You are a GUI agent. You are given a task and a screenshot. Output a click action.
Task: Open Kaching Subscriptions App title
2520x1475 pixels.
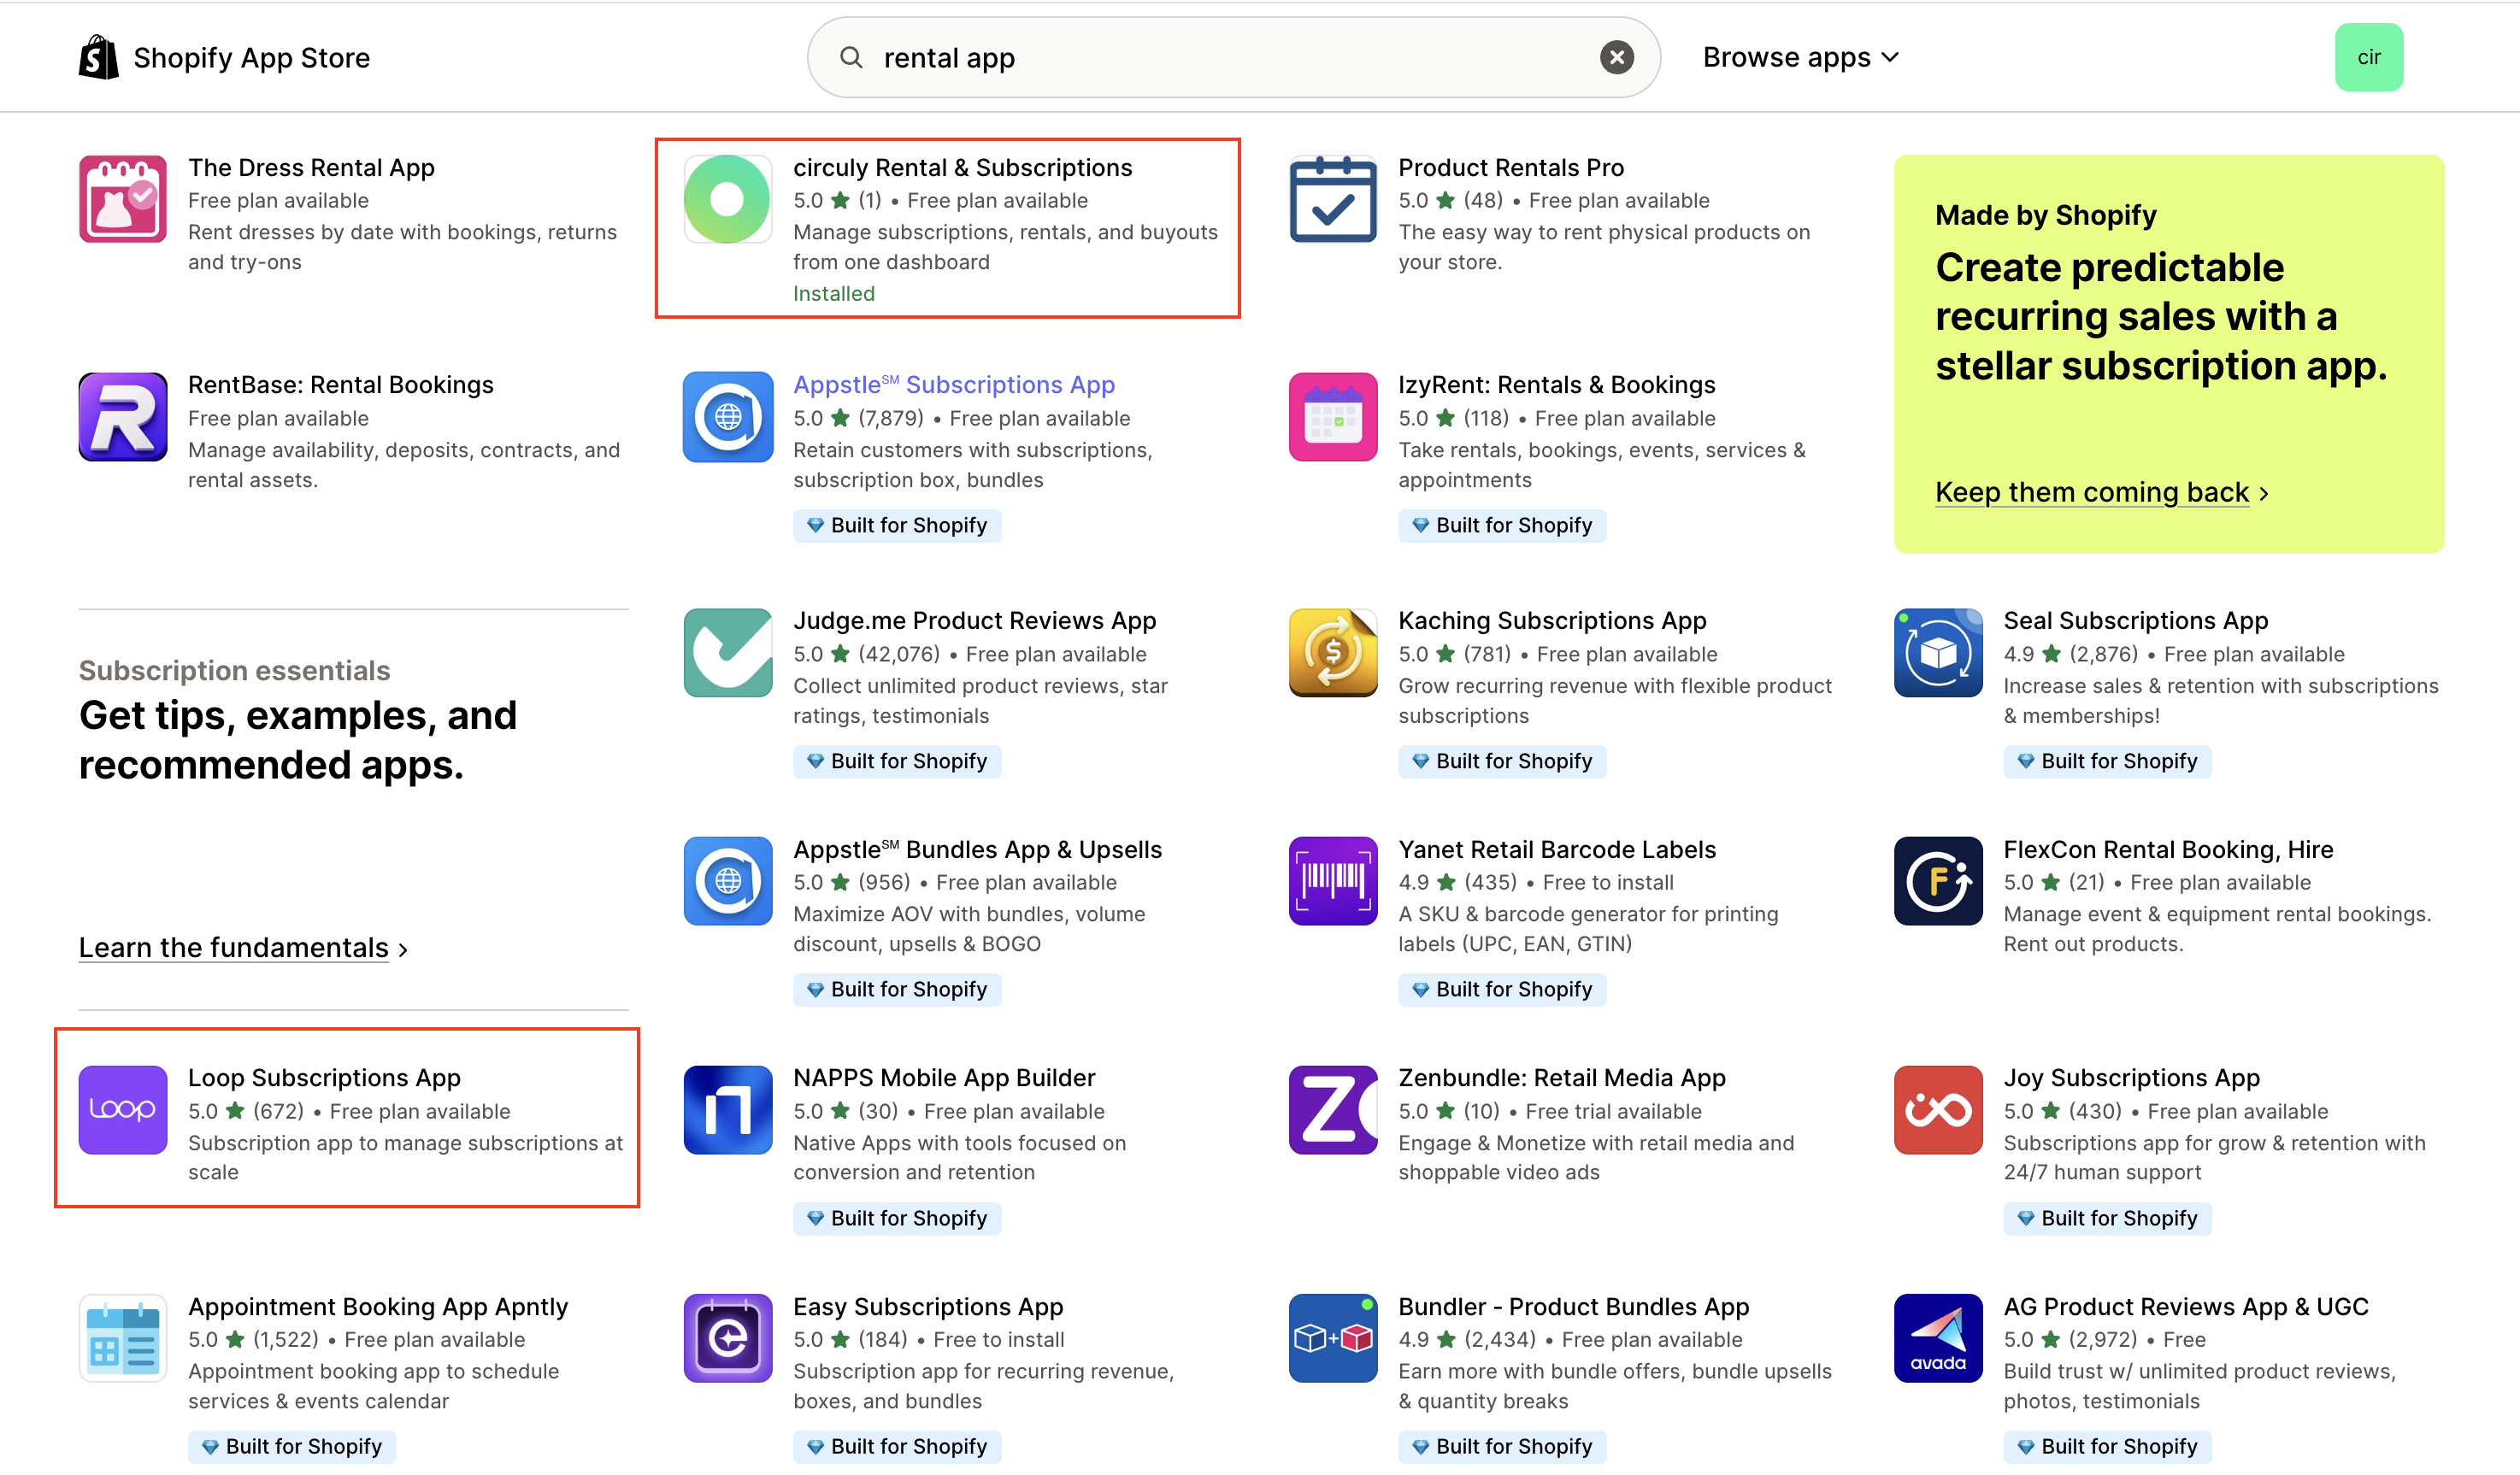pyautogui.click(x=1552, y=620)
